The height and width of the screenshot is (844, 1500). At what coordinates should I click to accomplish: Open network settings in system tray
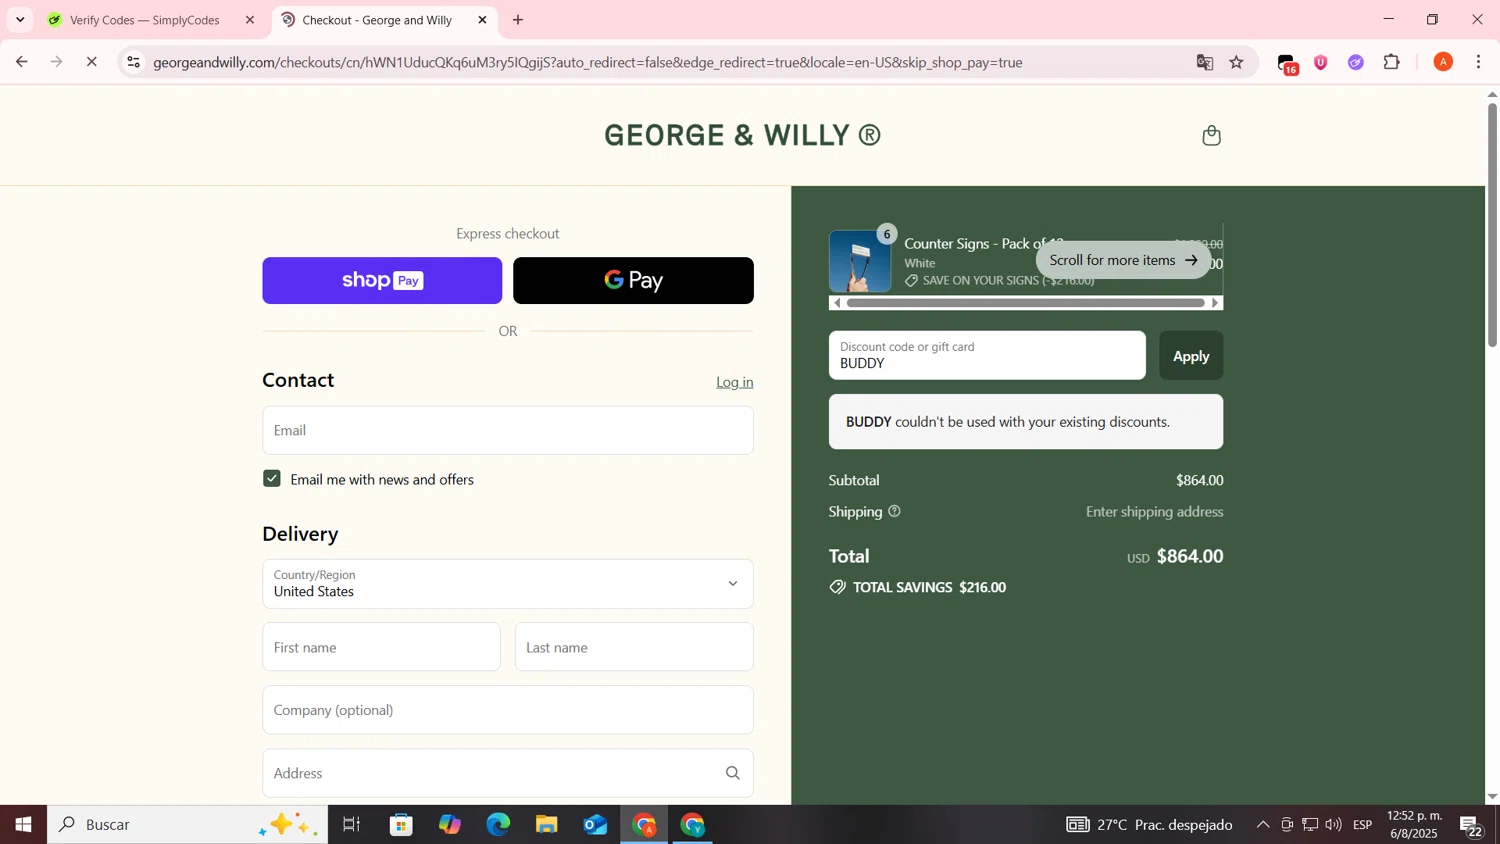pyautogui.click(x=1310, y=825)
